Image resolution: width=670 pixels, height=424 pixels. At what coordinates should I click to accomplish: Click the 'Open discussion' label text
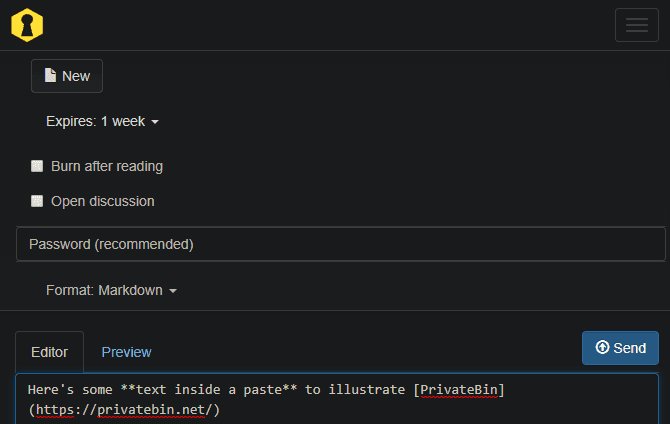[x=103, y=201]
